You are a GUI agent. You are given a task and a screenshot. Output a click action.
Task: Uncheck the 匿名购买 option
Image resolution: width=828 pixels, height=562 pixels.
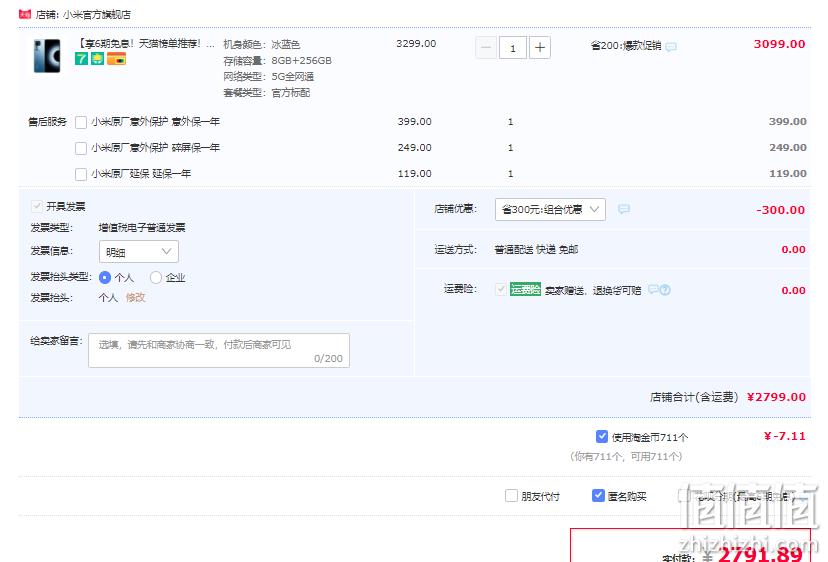[x=598, y=495]
